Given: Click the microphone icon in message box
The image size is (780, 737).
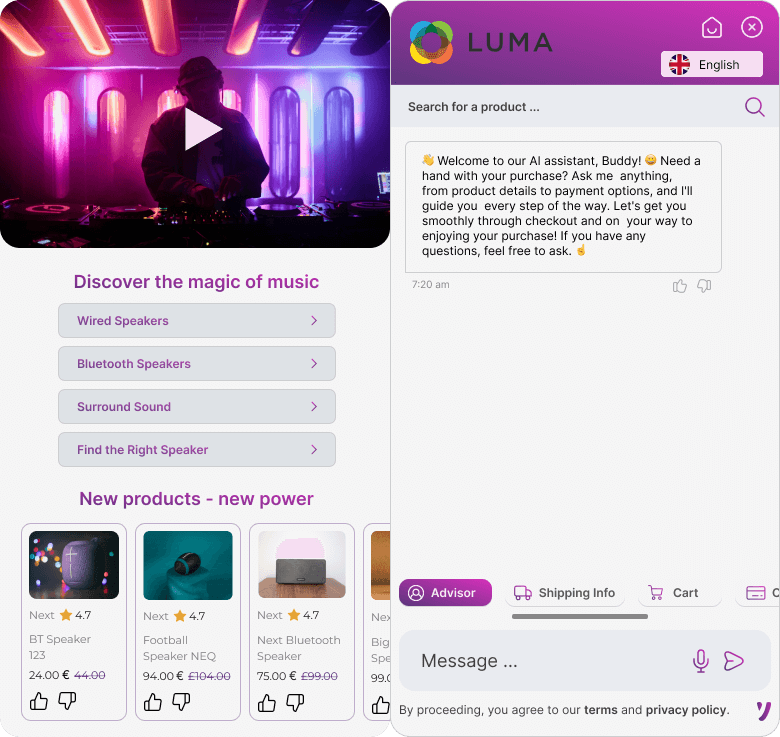Looking at the screenshot, I should tap(700, 660).
